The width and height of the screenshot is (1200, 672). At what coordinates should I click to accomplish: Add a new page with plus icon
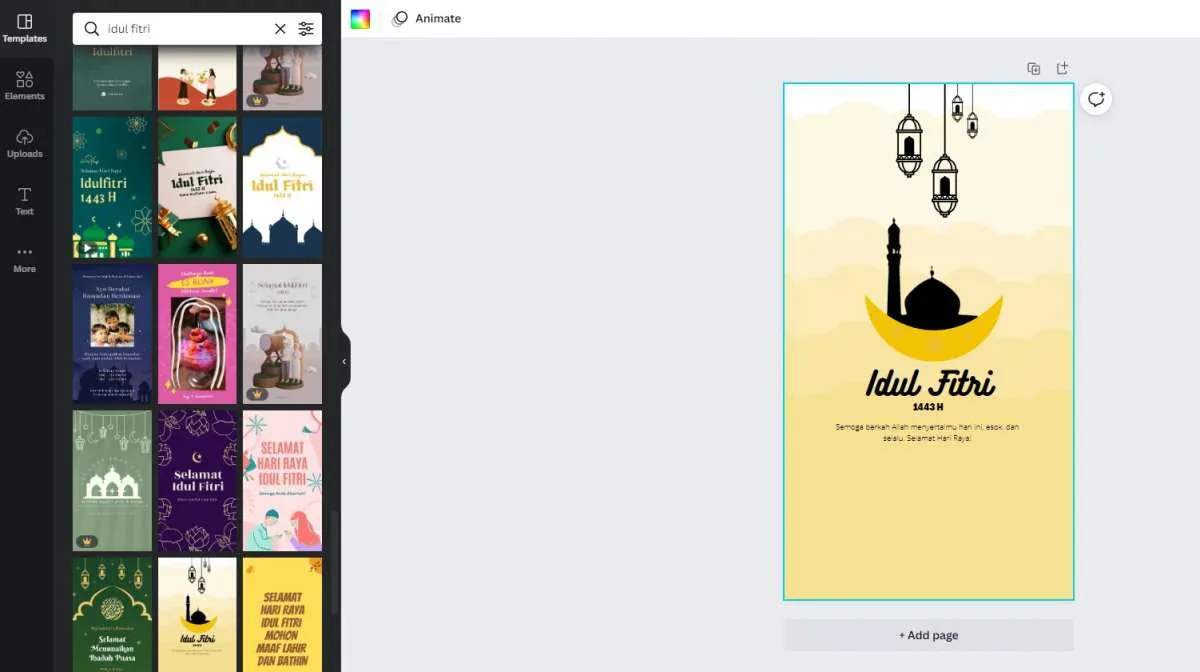click(1062, 69)
